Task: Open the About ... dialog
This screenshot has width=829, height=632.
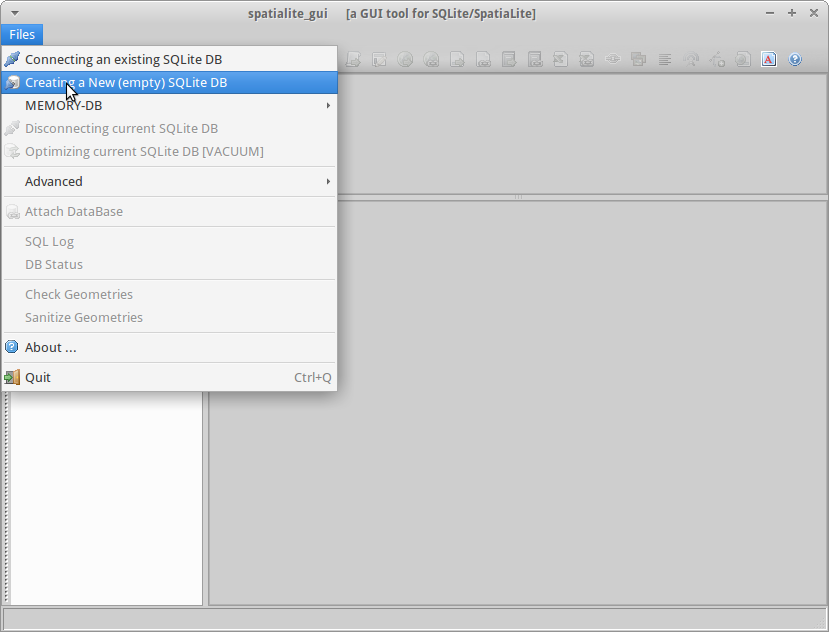Action: point(169,347)
